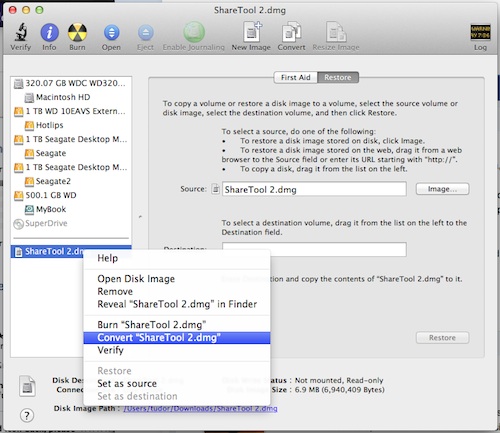Select 1 TB WD 10EAVS External drive
500x433 pixels.
point(71,111)
